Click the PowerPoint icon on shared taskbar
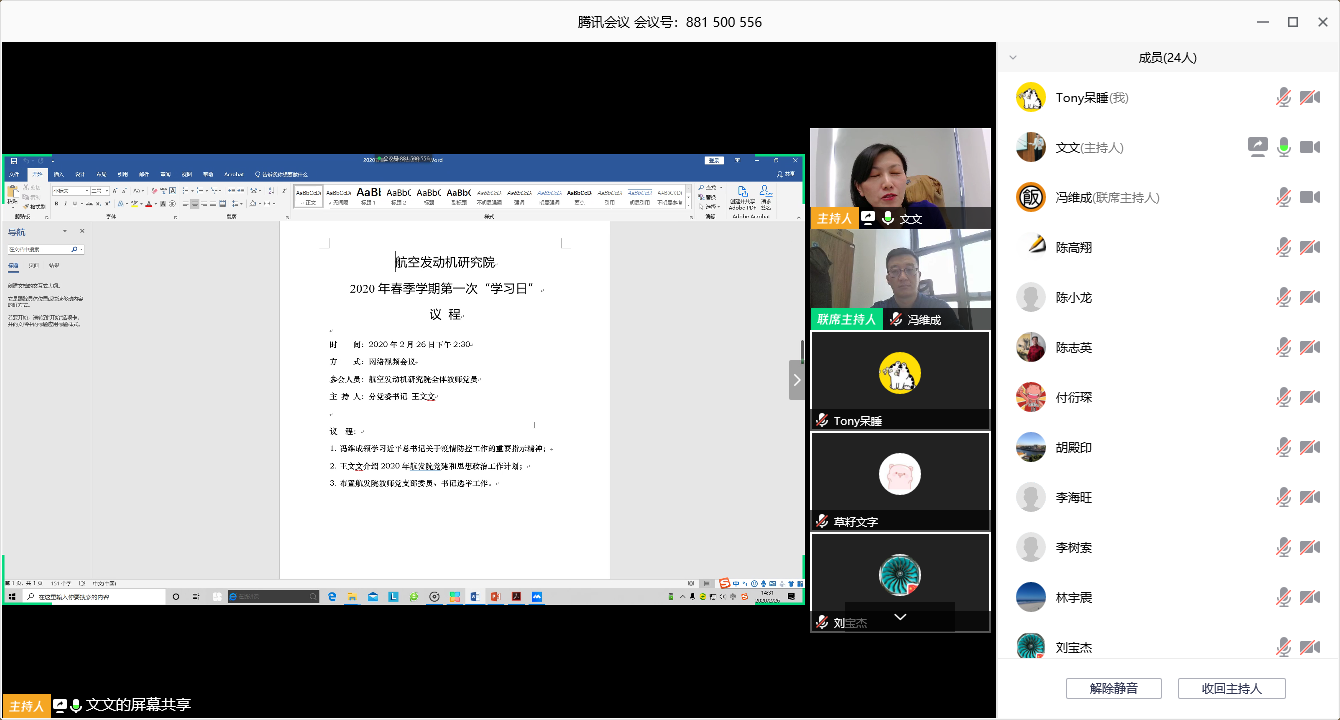The height and width of the screenshot is (720, 1340). (x=495, y=597)
